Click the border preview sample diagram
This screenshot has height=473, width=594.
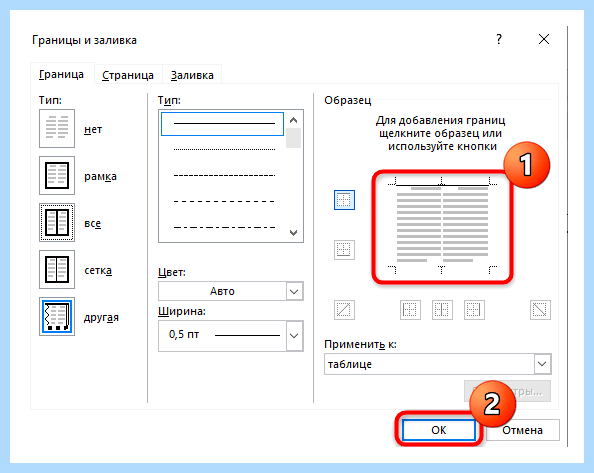[442, 226]
